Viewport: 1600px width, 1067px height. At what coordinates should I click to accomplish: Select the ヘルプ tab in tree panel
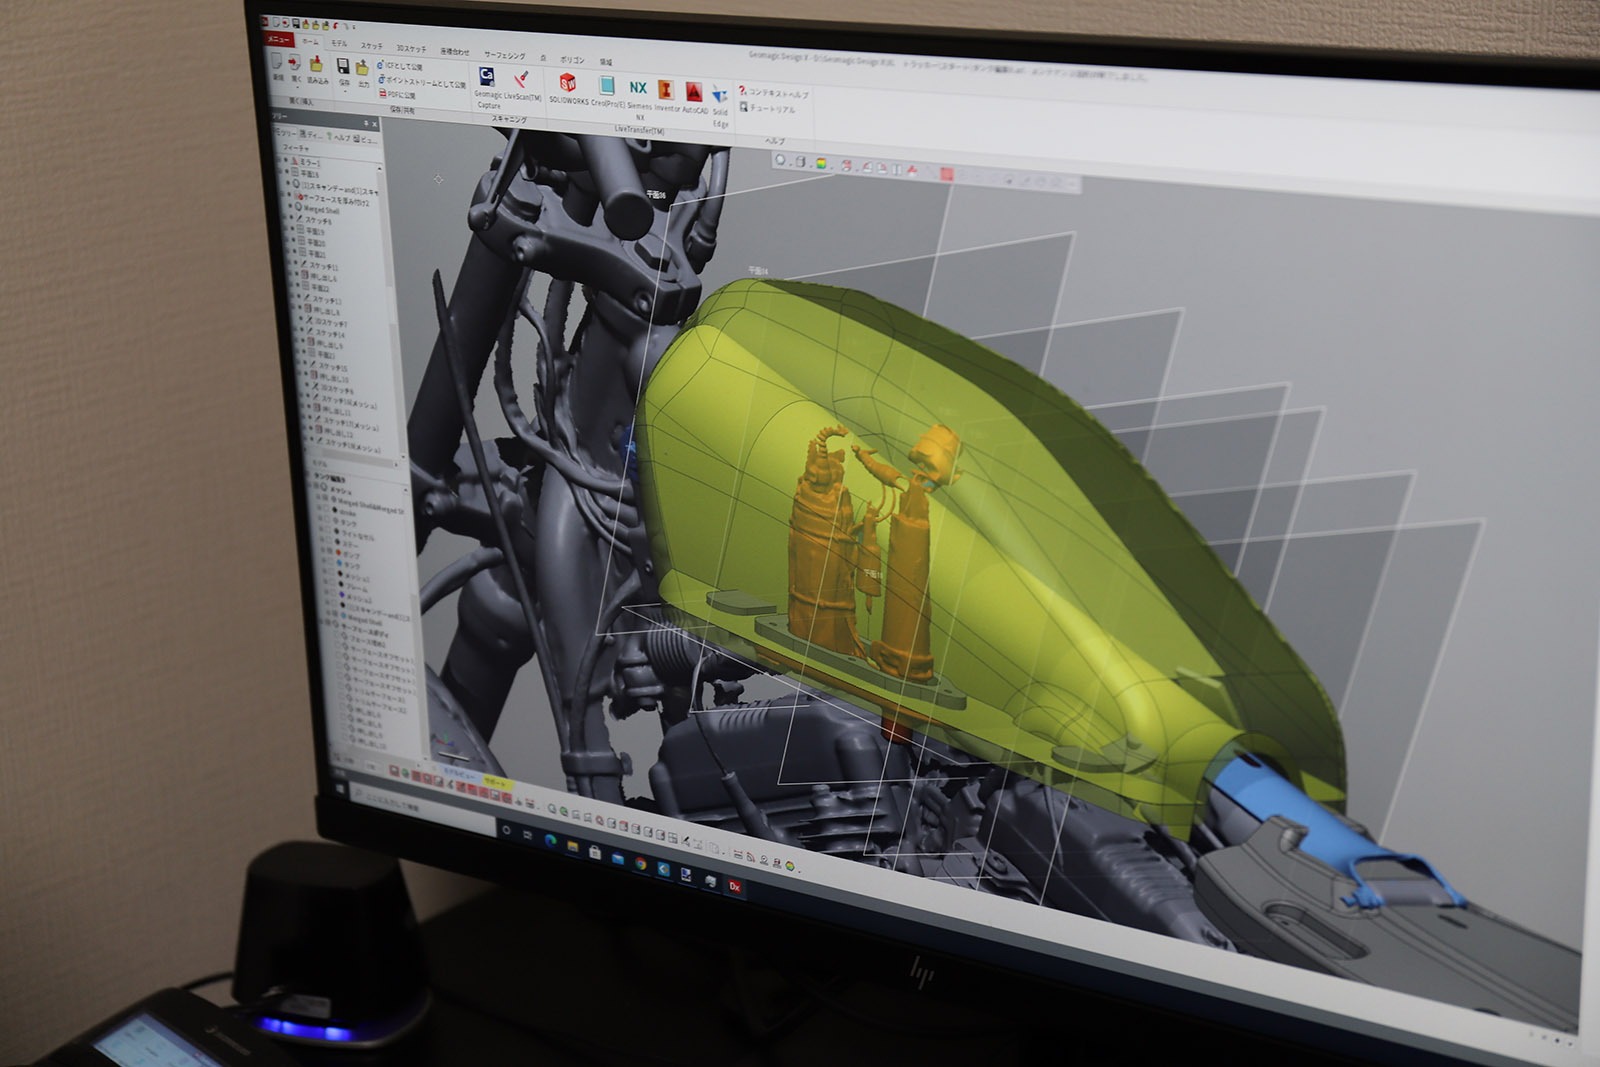click(340, 138)
